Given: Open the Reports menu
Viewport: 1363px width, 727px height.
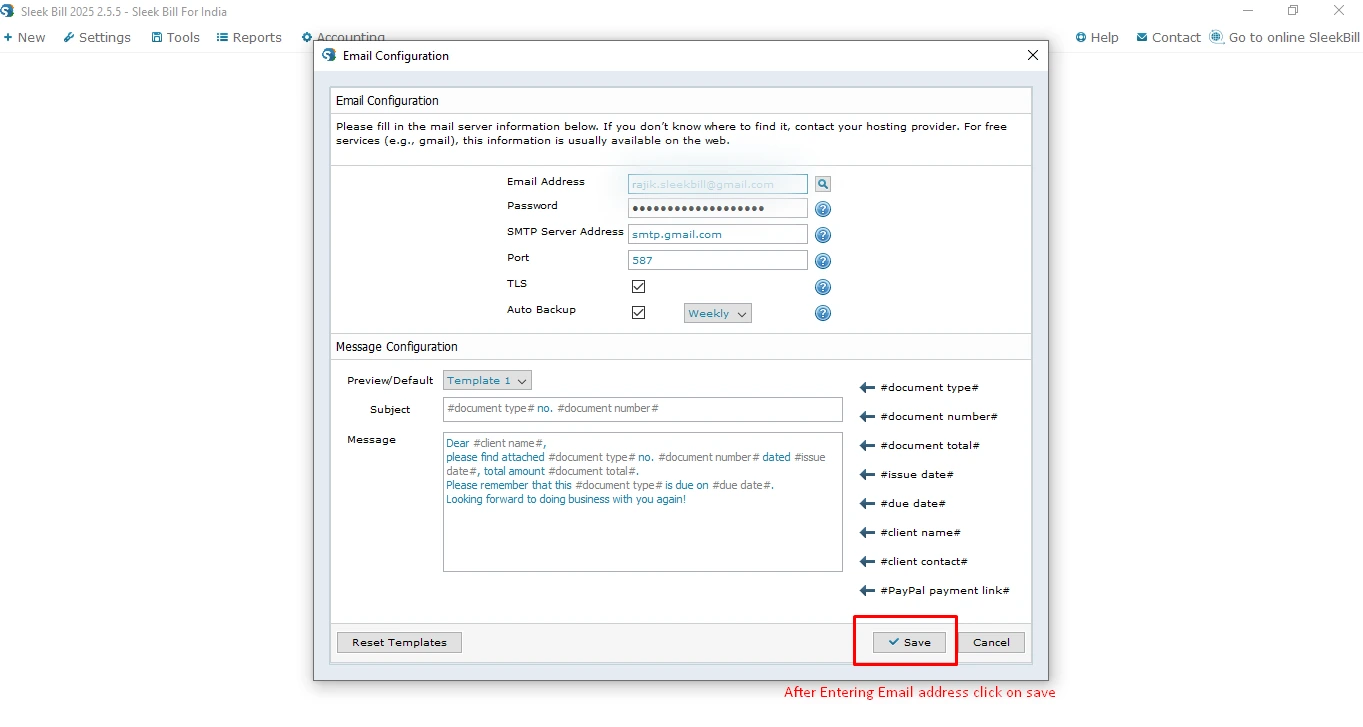Looking at the screenshot, I should tap(249, 38).
